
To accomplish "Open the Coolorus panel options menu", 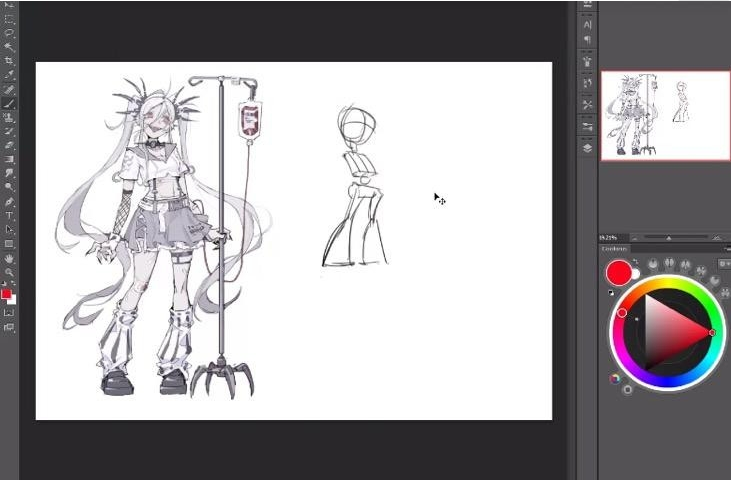I will pos(725,248).
